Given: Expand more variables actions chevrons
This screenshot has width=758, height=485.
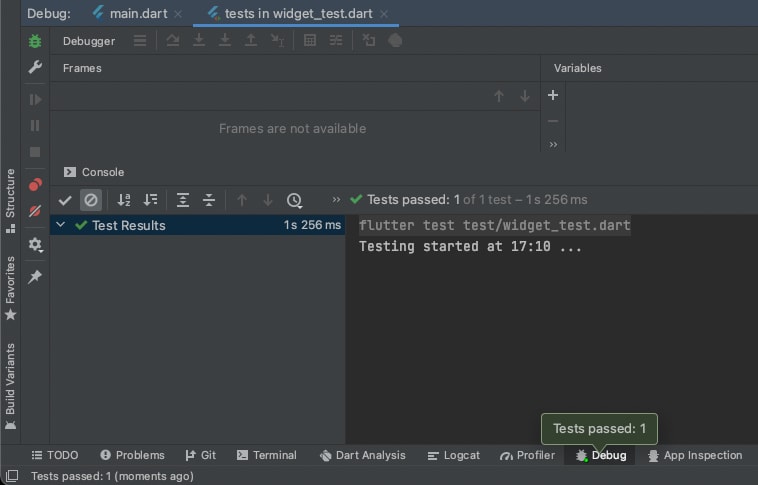Looking at the screenshot, I should [553, 145].
